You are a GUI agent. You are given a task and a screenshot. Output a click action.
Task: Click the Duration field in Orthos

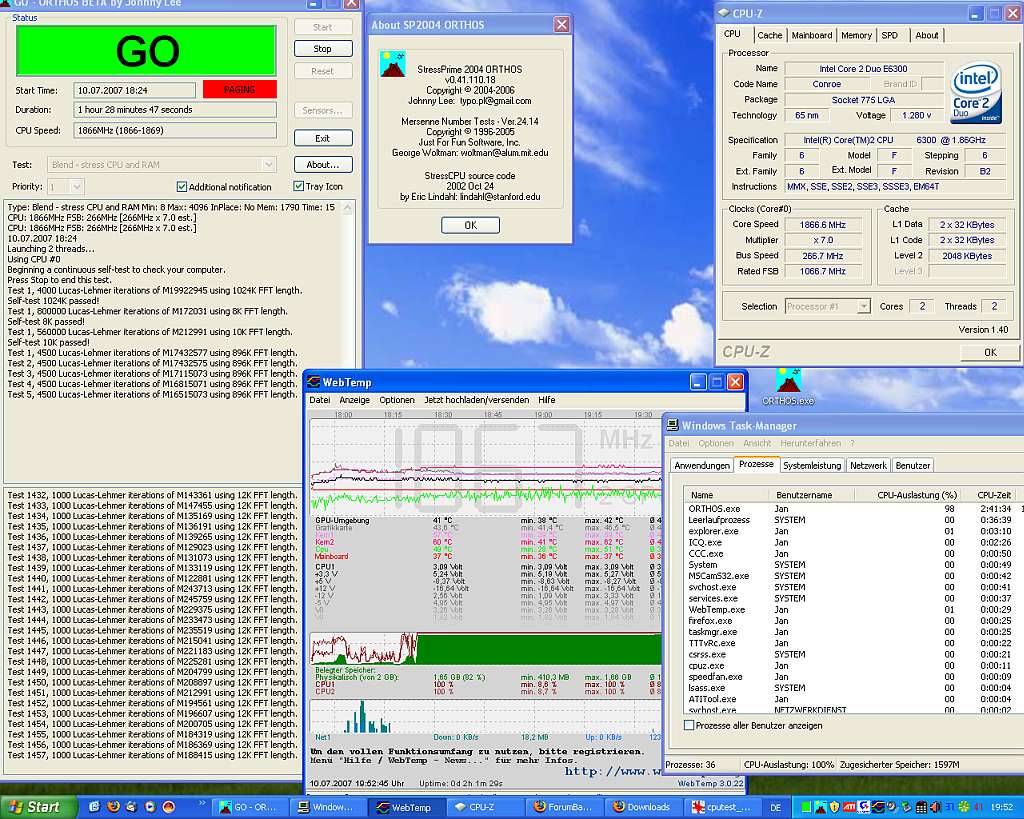pyautogui.click(x=174, y=110)
